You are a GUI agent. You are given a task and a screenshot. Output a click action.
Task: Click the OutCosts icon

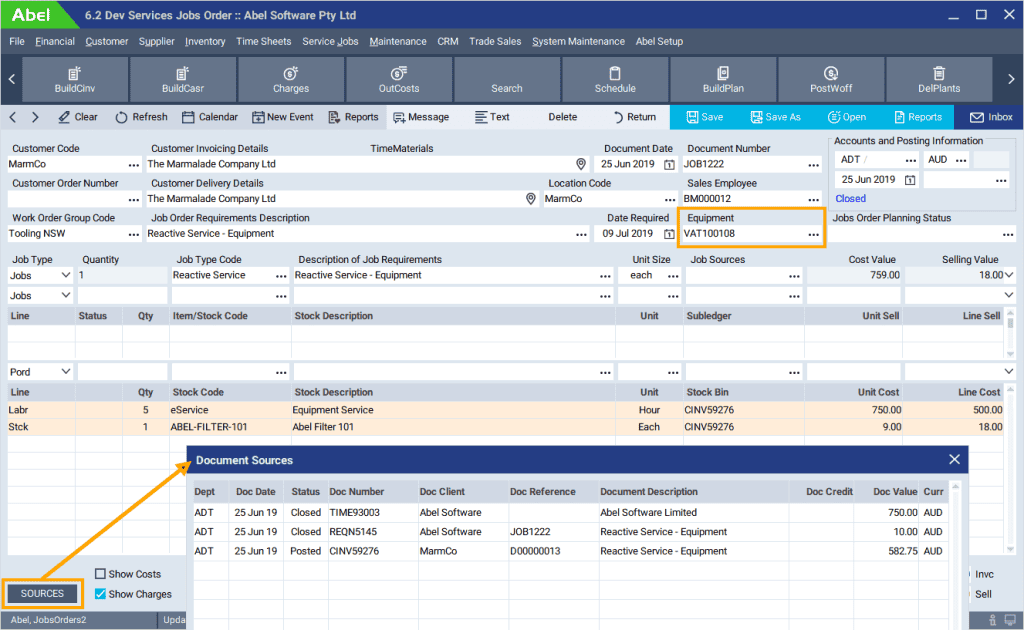coord(399,73)
